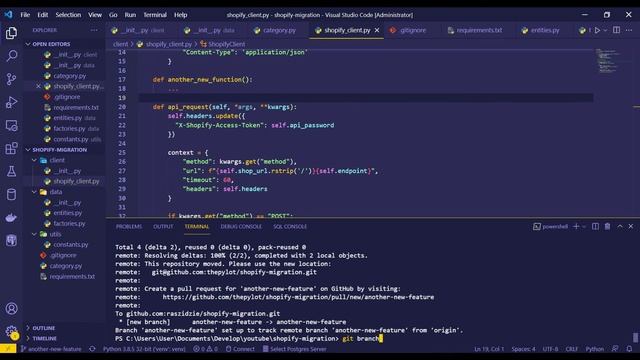The width and height of the screenshot is (640, 360).
Task: Click the feedback icon in status bar
Action: click(615, 349)
